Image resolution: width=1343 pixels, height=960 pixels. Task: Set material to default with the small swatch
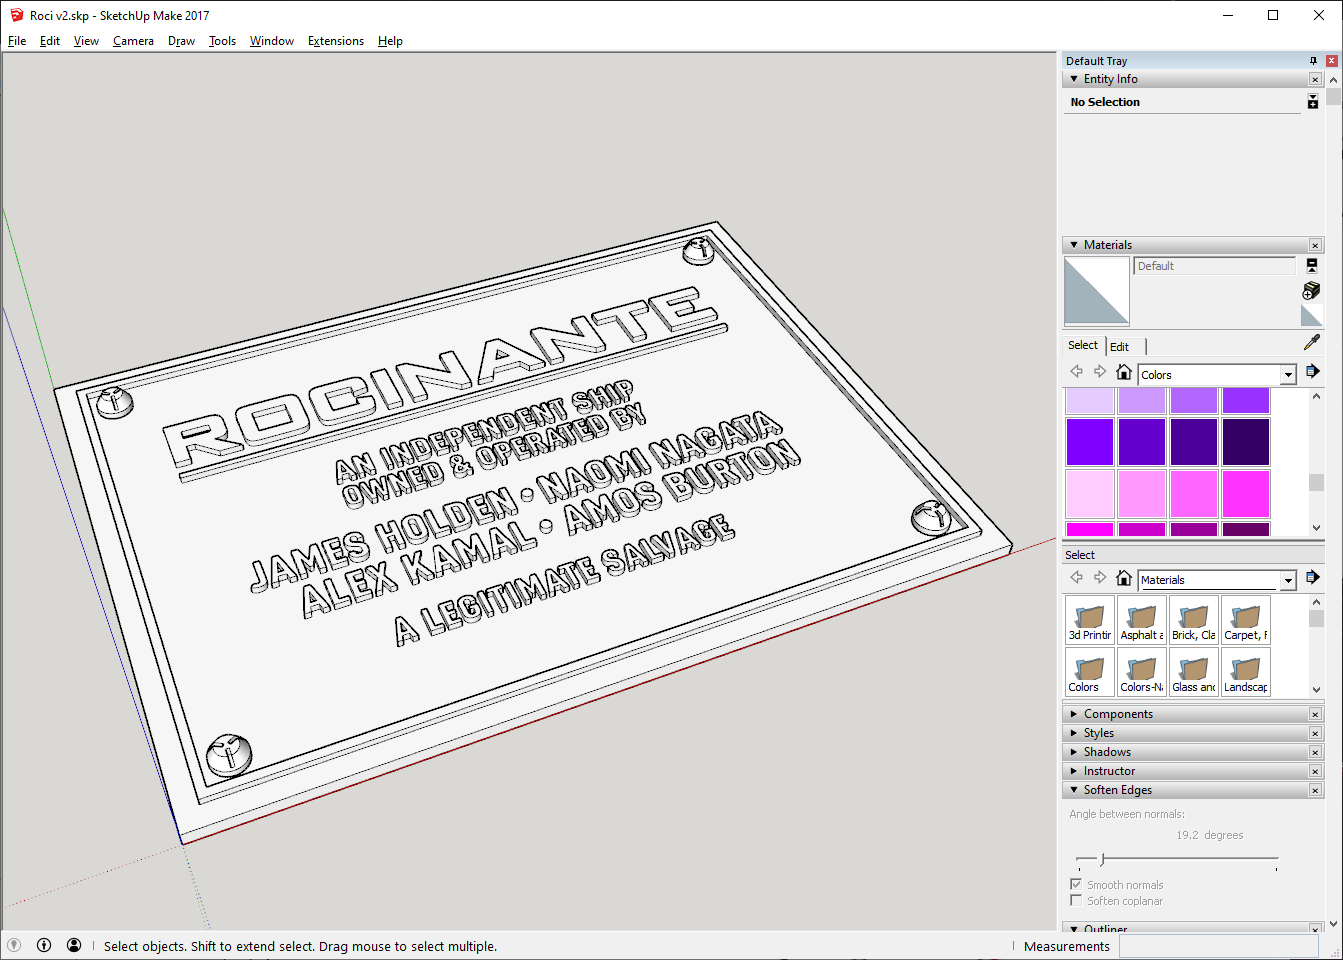click(1312, 315)
